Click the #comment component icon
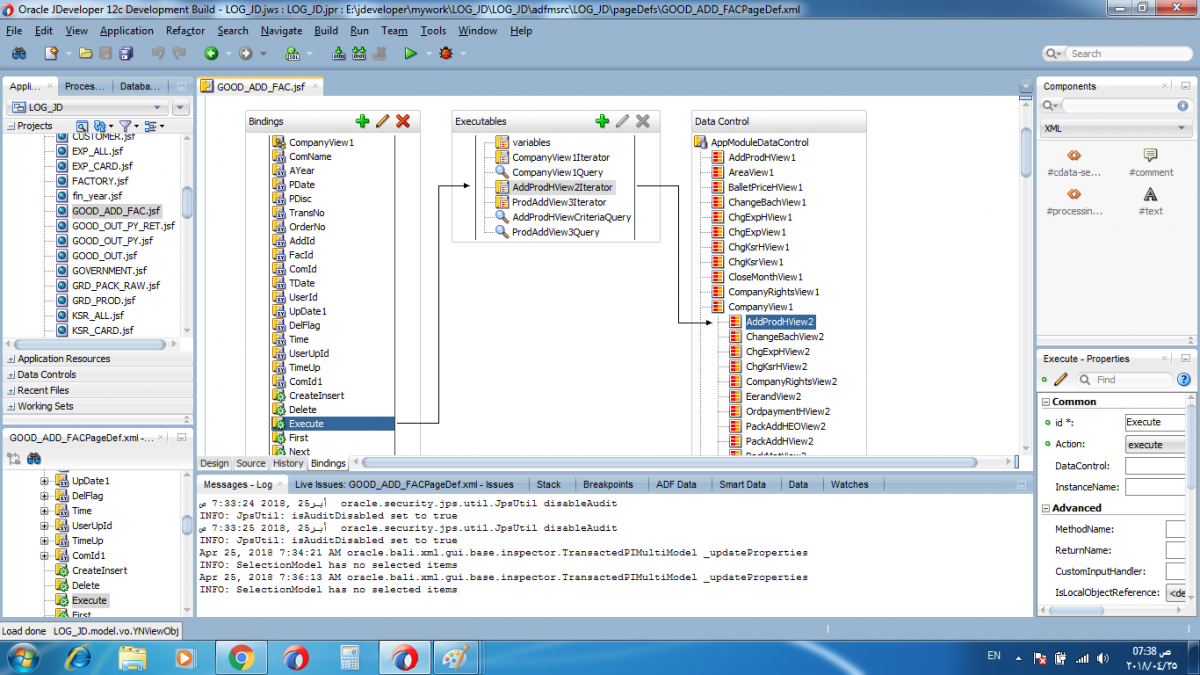1200x675 pixels. [1150, 156]
